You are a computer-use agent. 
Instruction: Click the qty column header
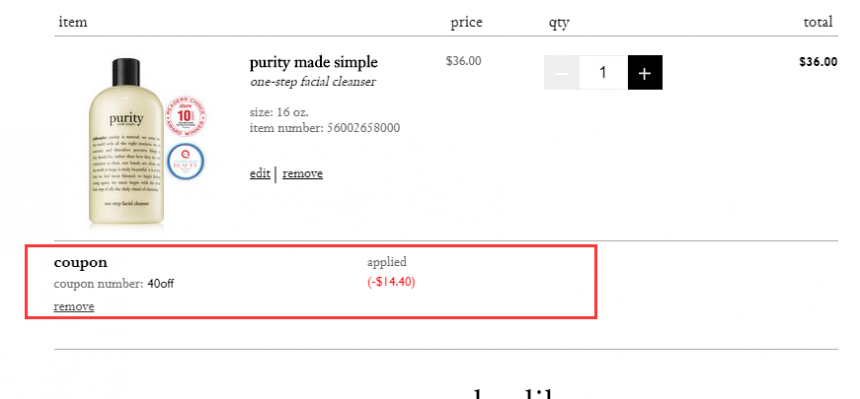tap(559, 23)
